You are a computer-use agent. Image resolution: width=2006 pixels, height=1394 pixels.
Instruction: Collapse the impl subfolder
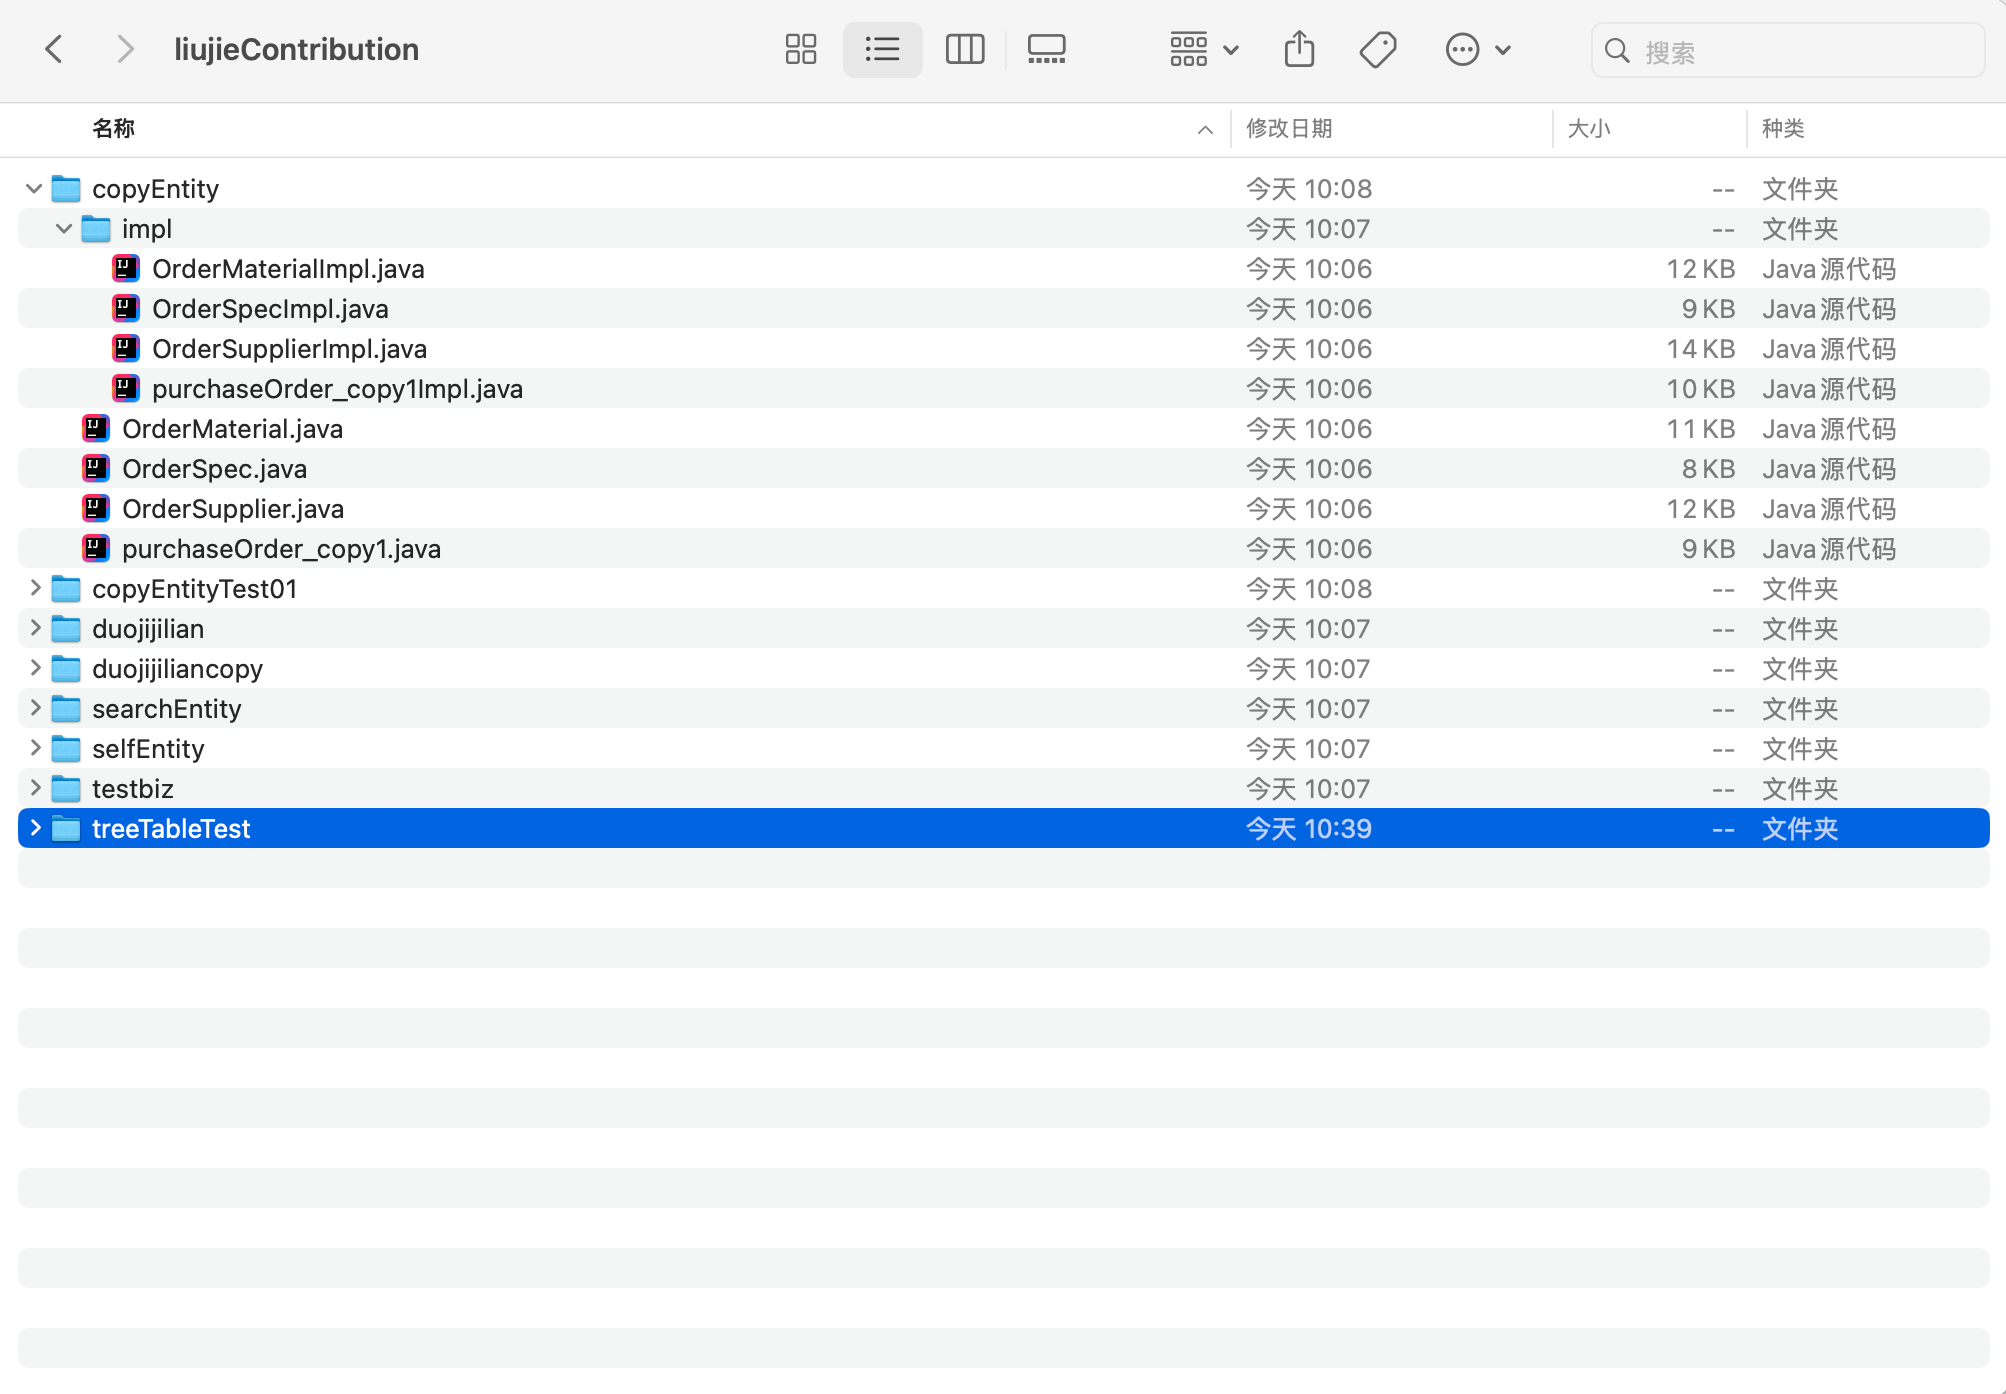[x=64, y=229]
